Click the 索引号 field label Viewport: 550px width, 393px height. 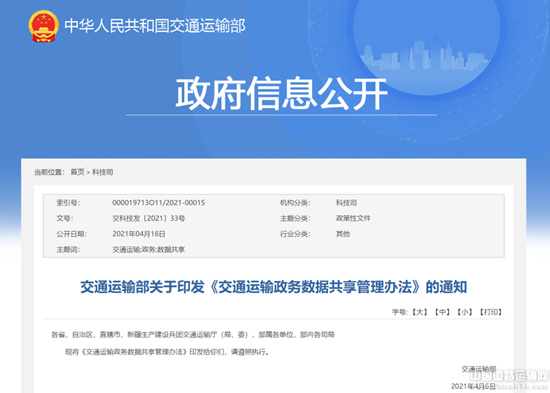coord(68,202)
